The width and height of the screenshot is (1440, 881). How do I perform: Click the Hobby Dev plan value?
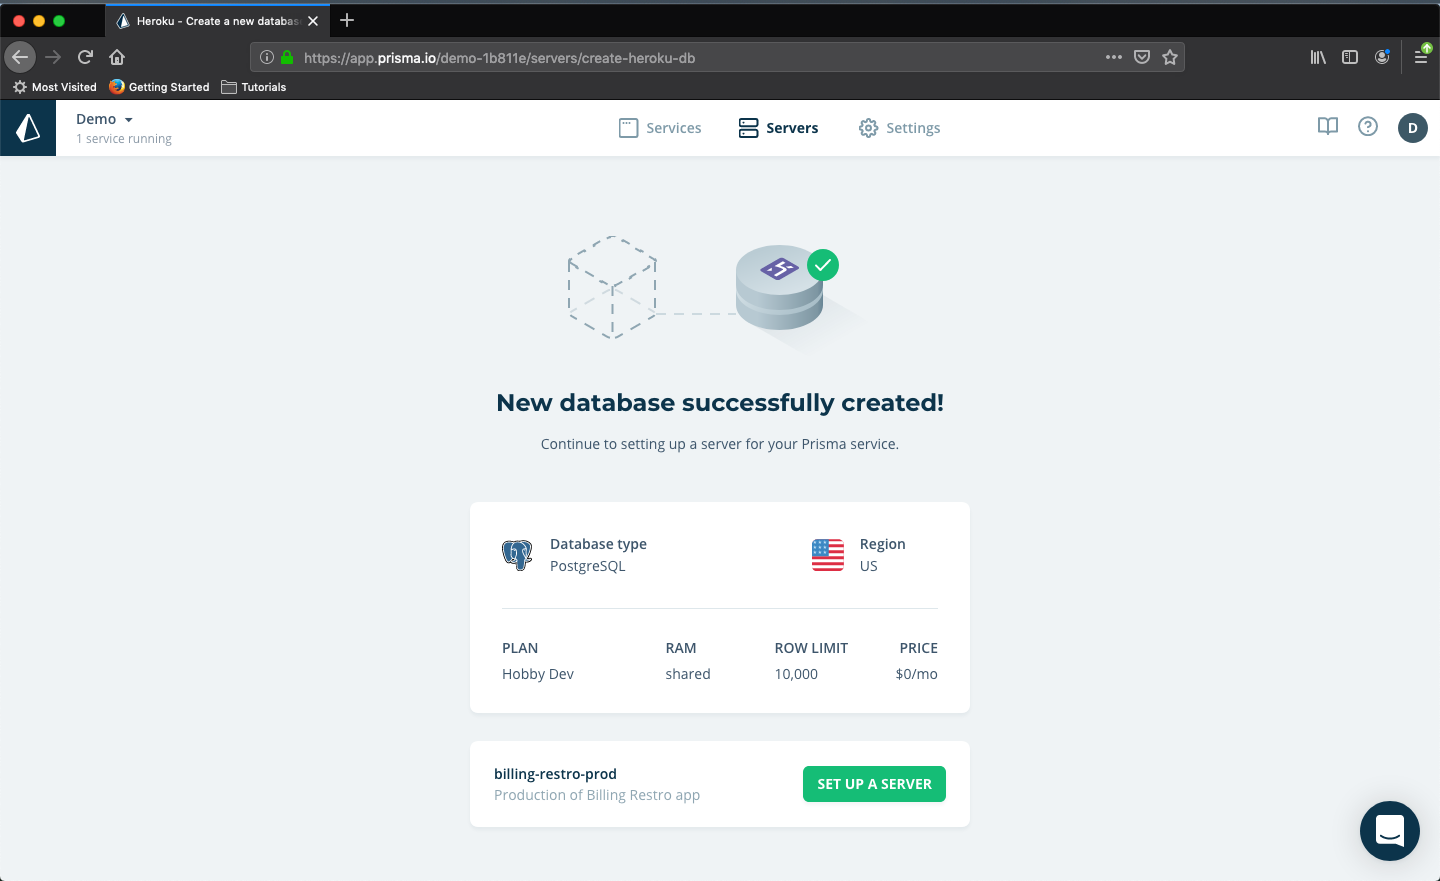tap(538, 674)
